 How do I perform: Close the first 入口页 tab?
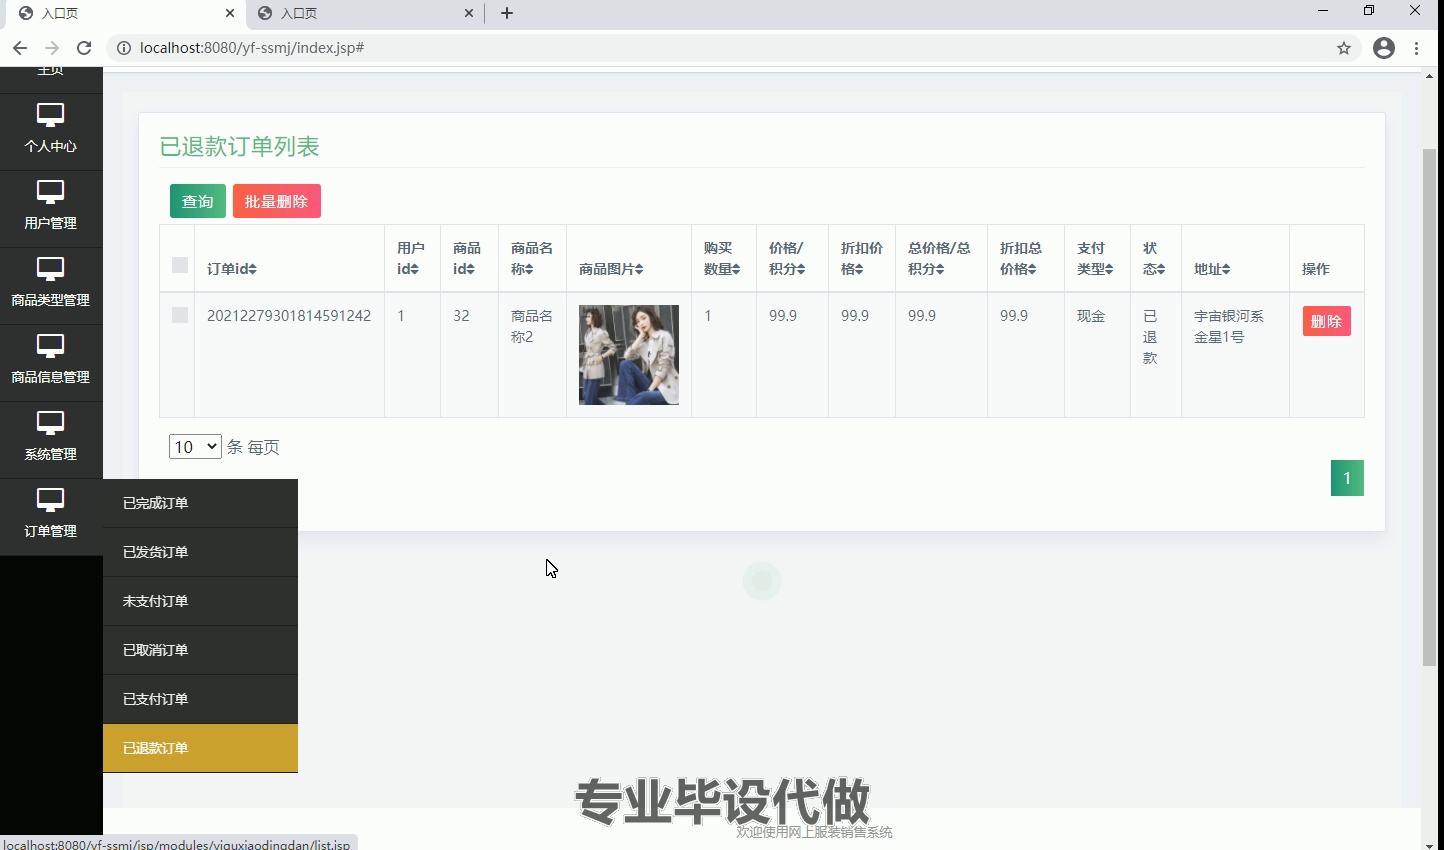(x=230, y=13)
